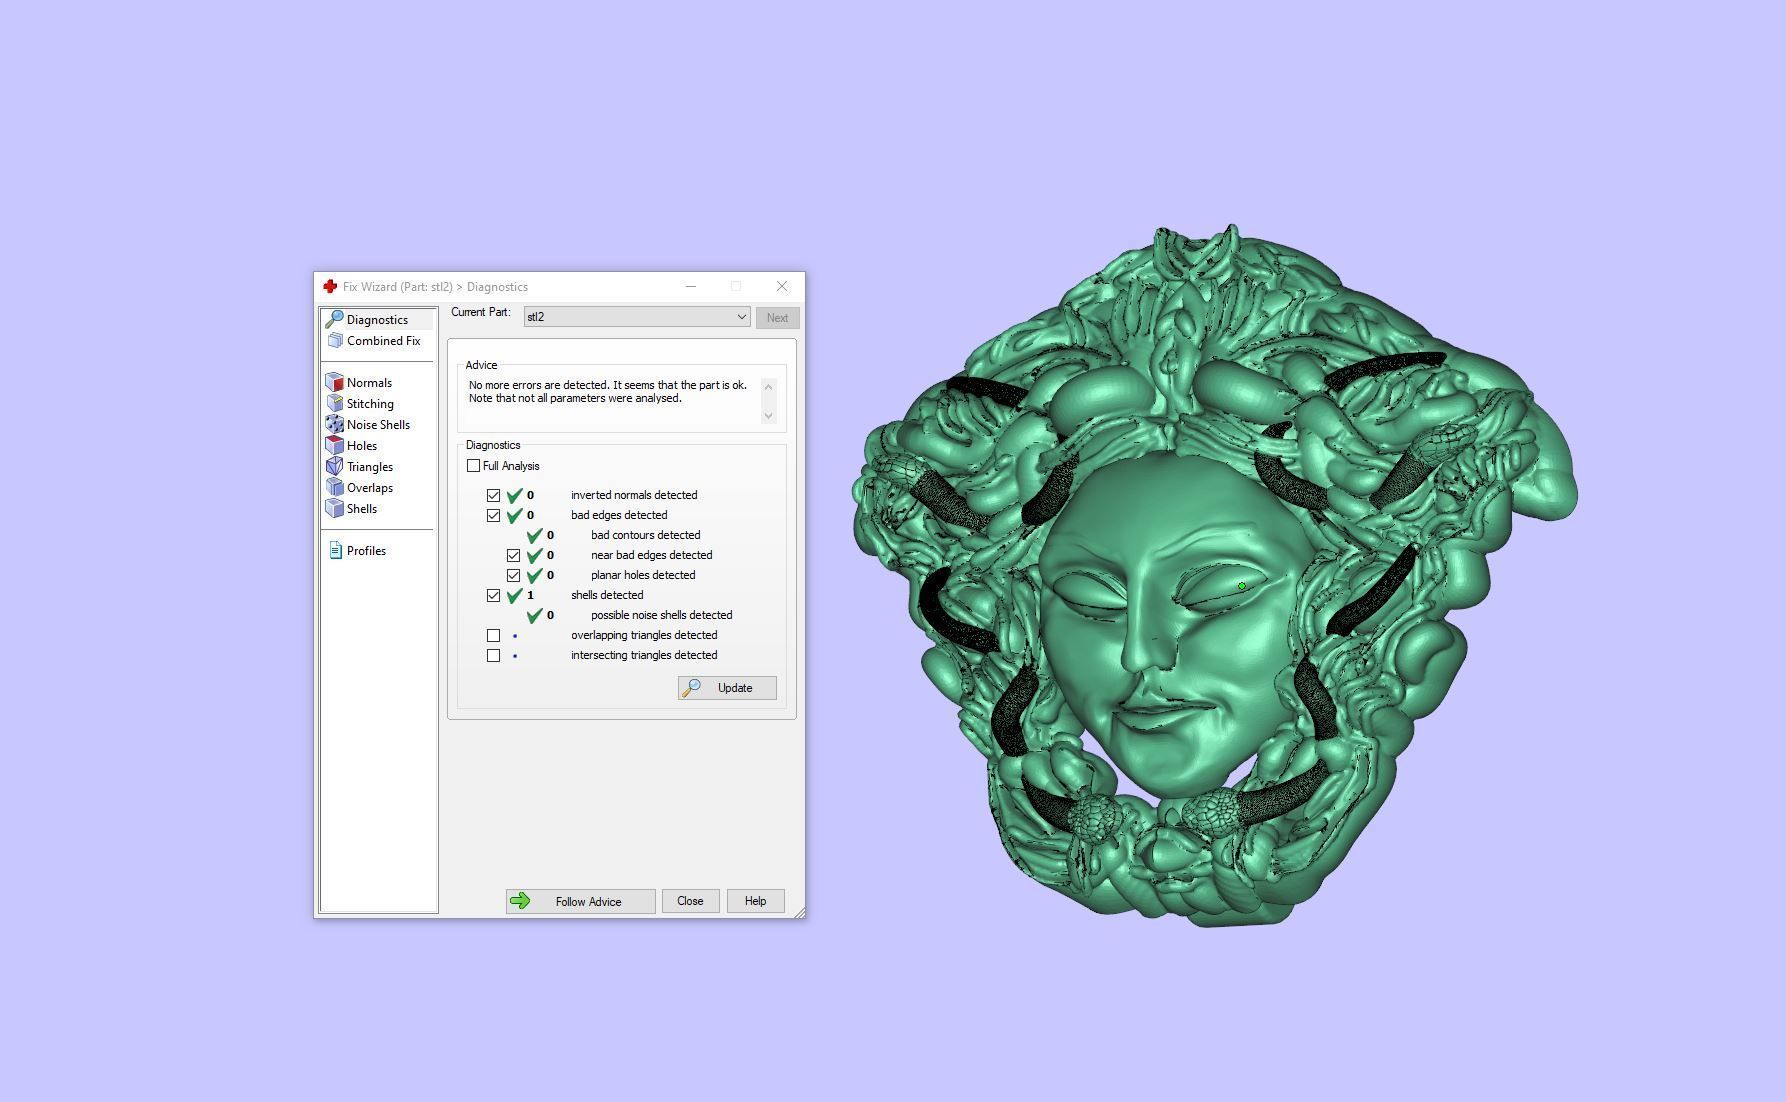Enable overlapping triangles detected checkbox
Screen dimensions: 1786x1102
(x=493, y=635)
